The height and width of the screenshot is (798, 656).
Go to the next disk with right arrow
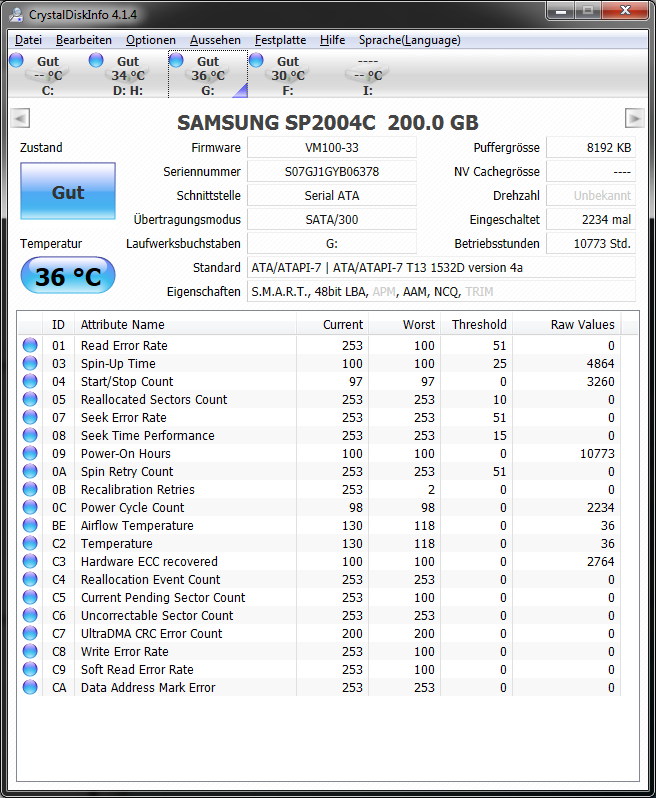click(x=635, y=119)
